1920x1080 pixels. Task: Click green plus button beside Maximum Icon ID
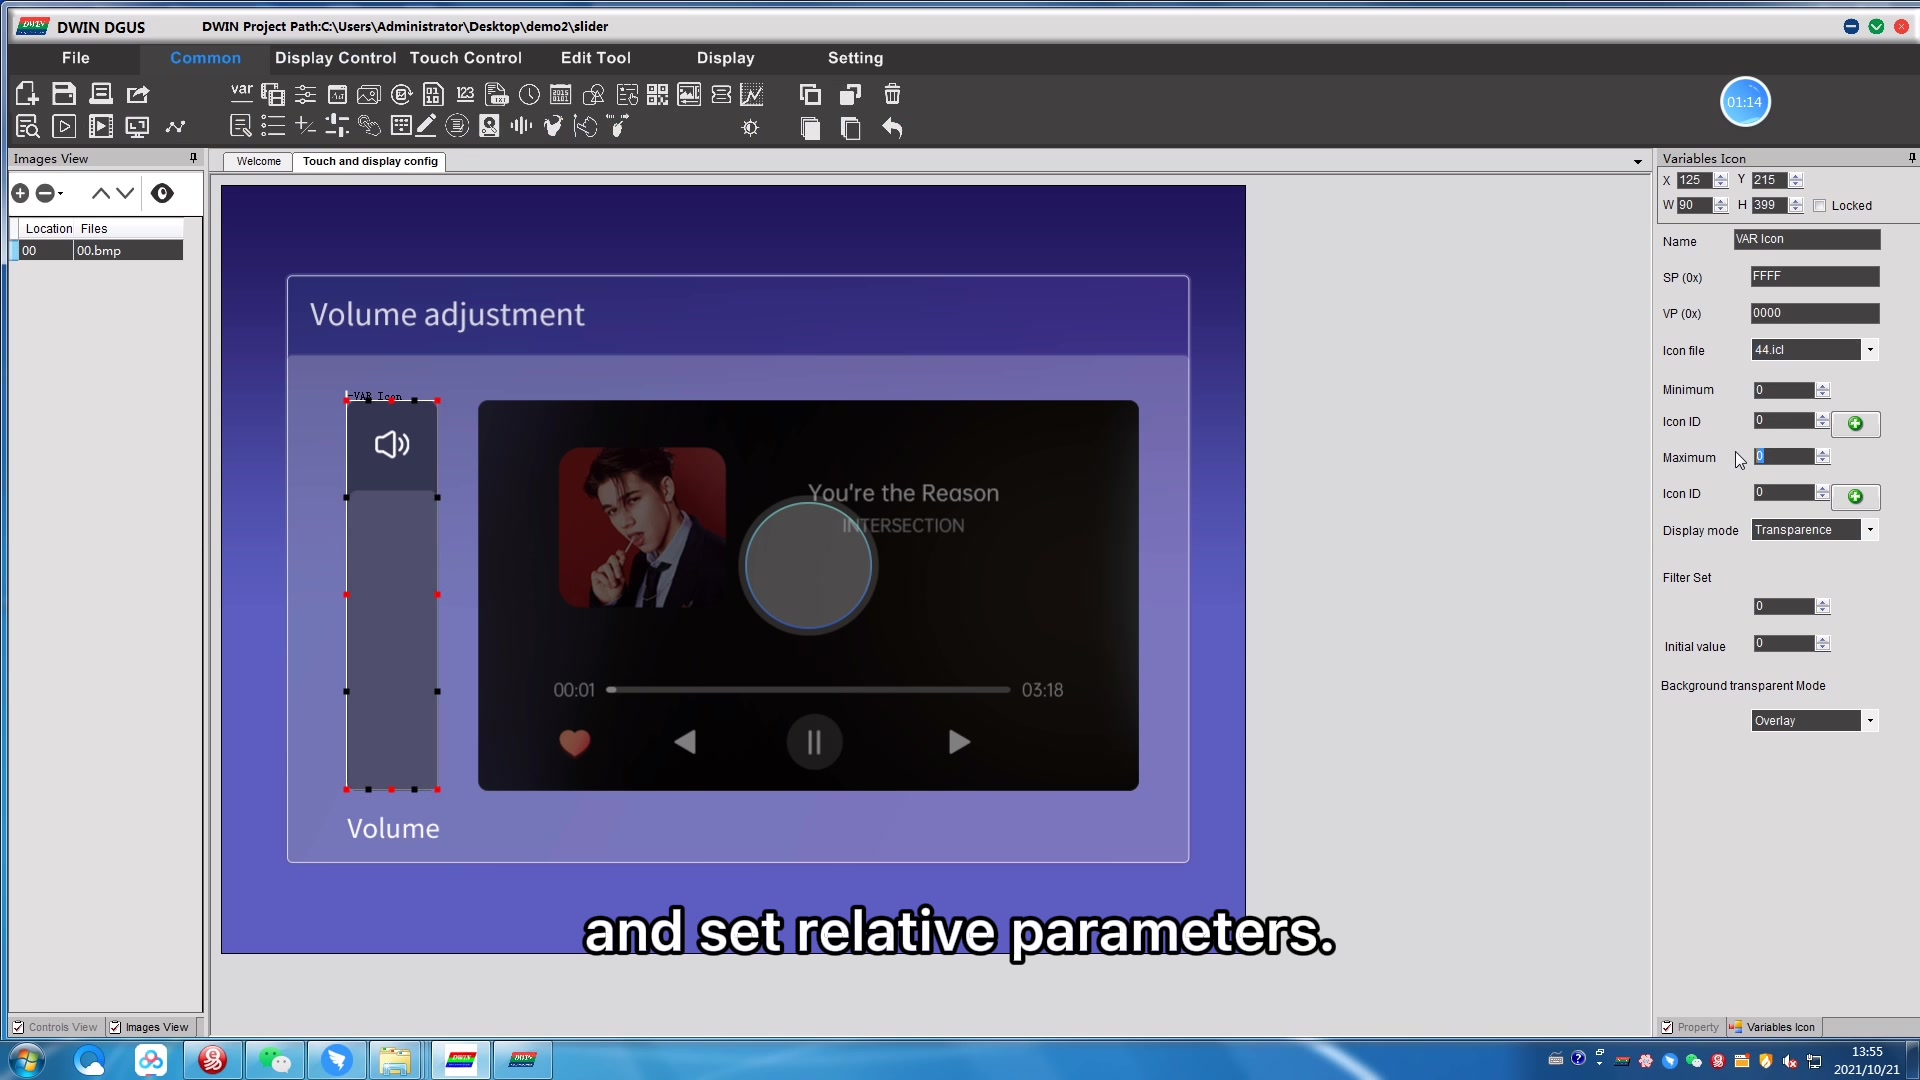pos(1855,497)
